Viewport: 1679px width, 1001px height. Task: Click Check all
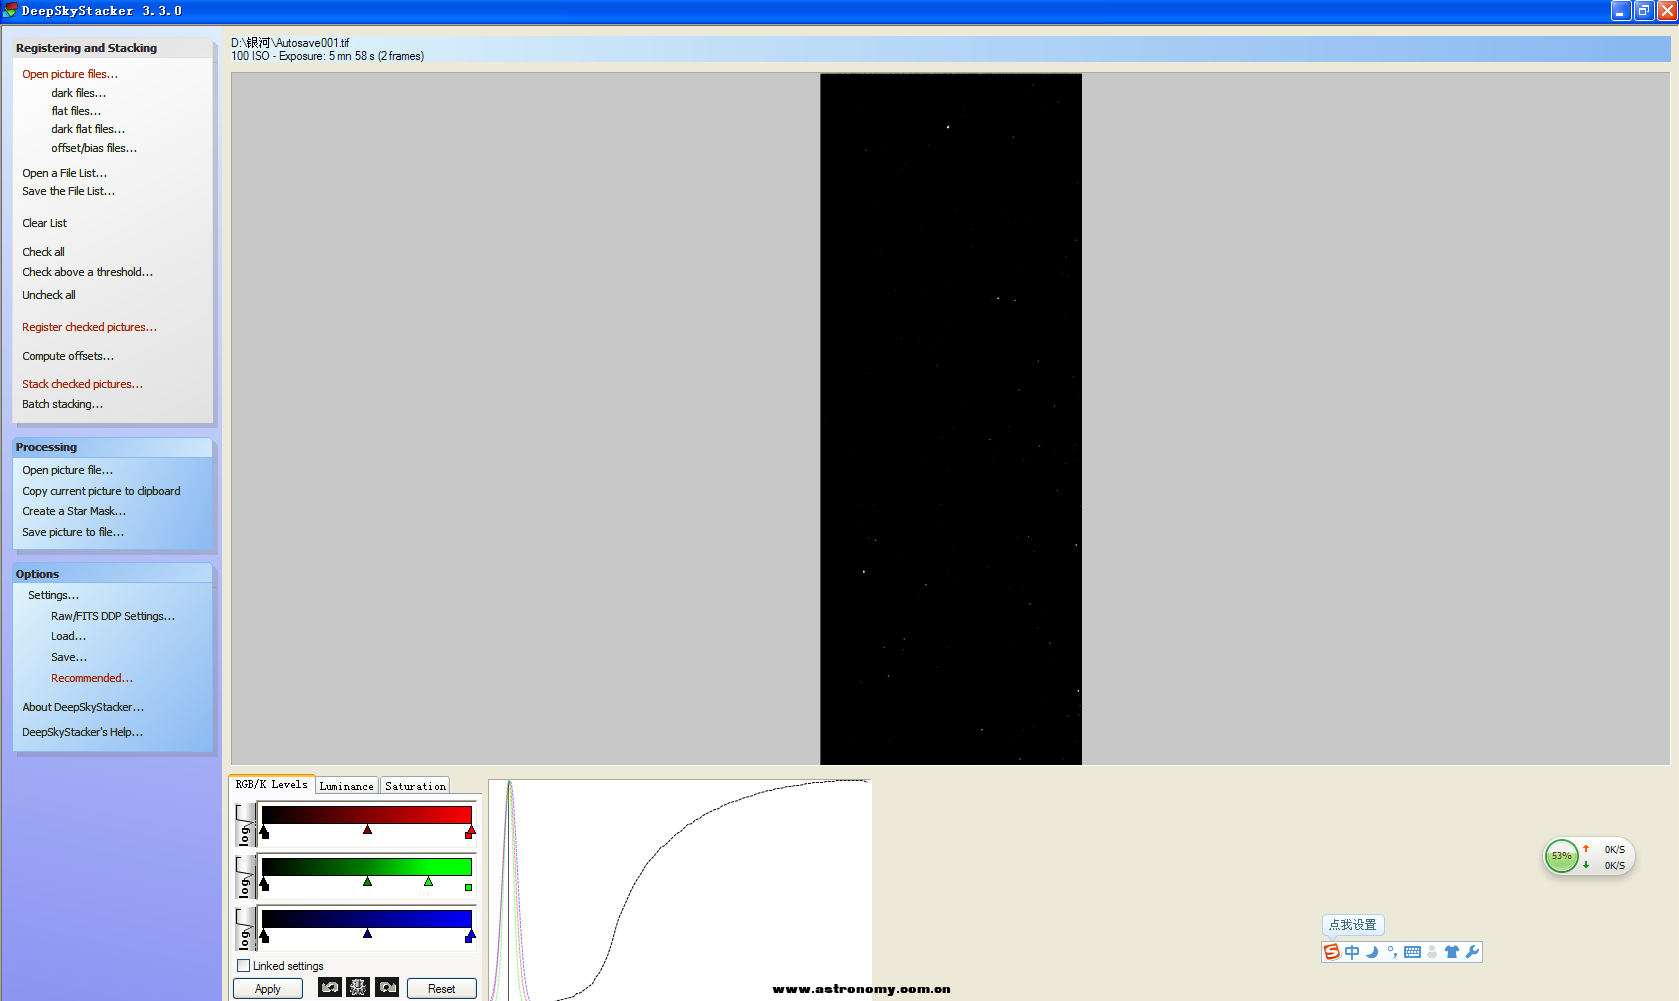[43, 252]
